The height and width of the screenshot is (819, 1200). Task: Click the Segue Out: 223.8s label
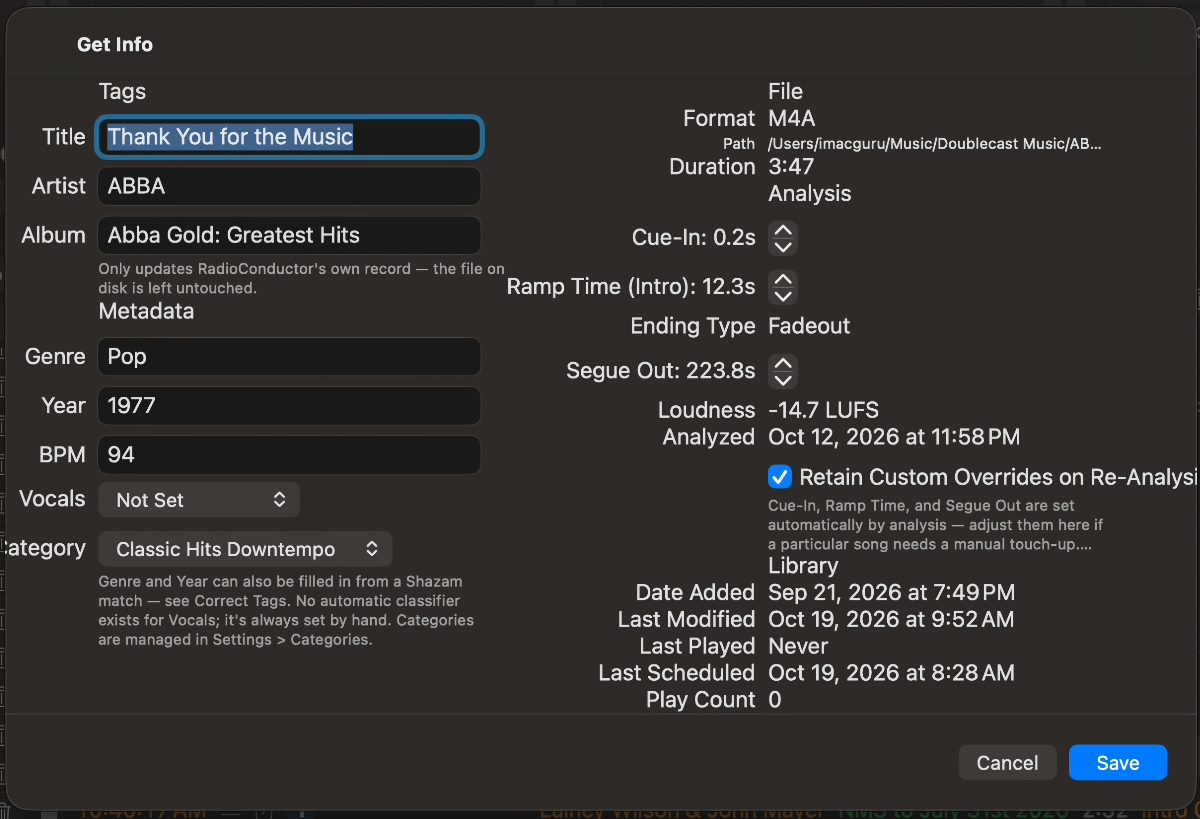pos(661,371)
